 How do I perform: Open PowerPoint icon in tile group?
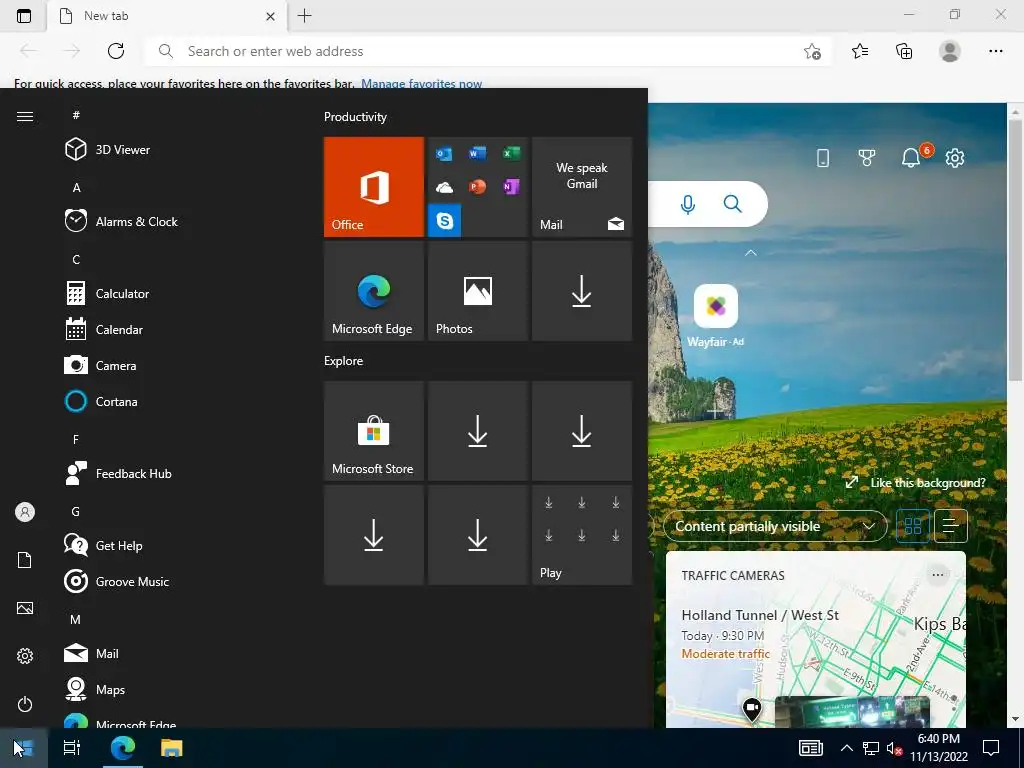click(477, 187)
